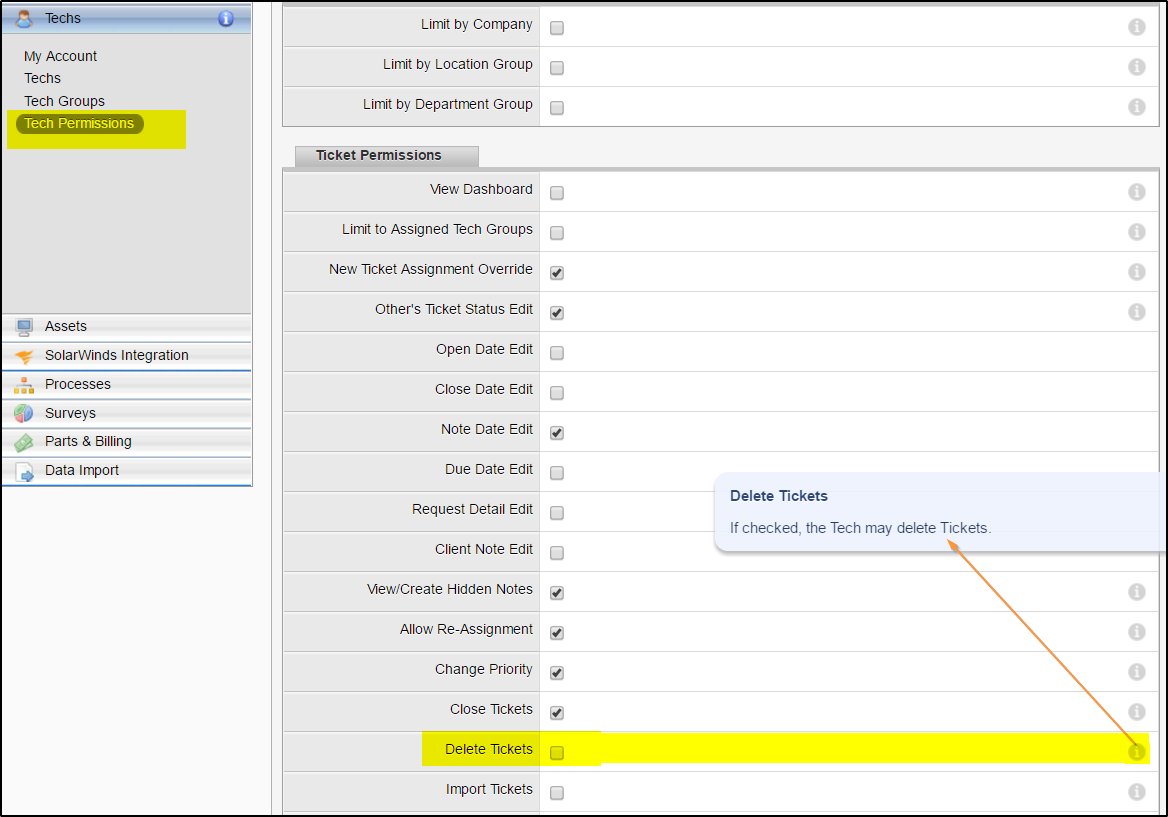1168x817 pixels.
Task: Check the View Dashboard checkbox
Action: 556,194
